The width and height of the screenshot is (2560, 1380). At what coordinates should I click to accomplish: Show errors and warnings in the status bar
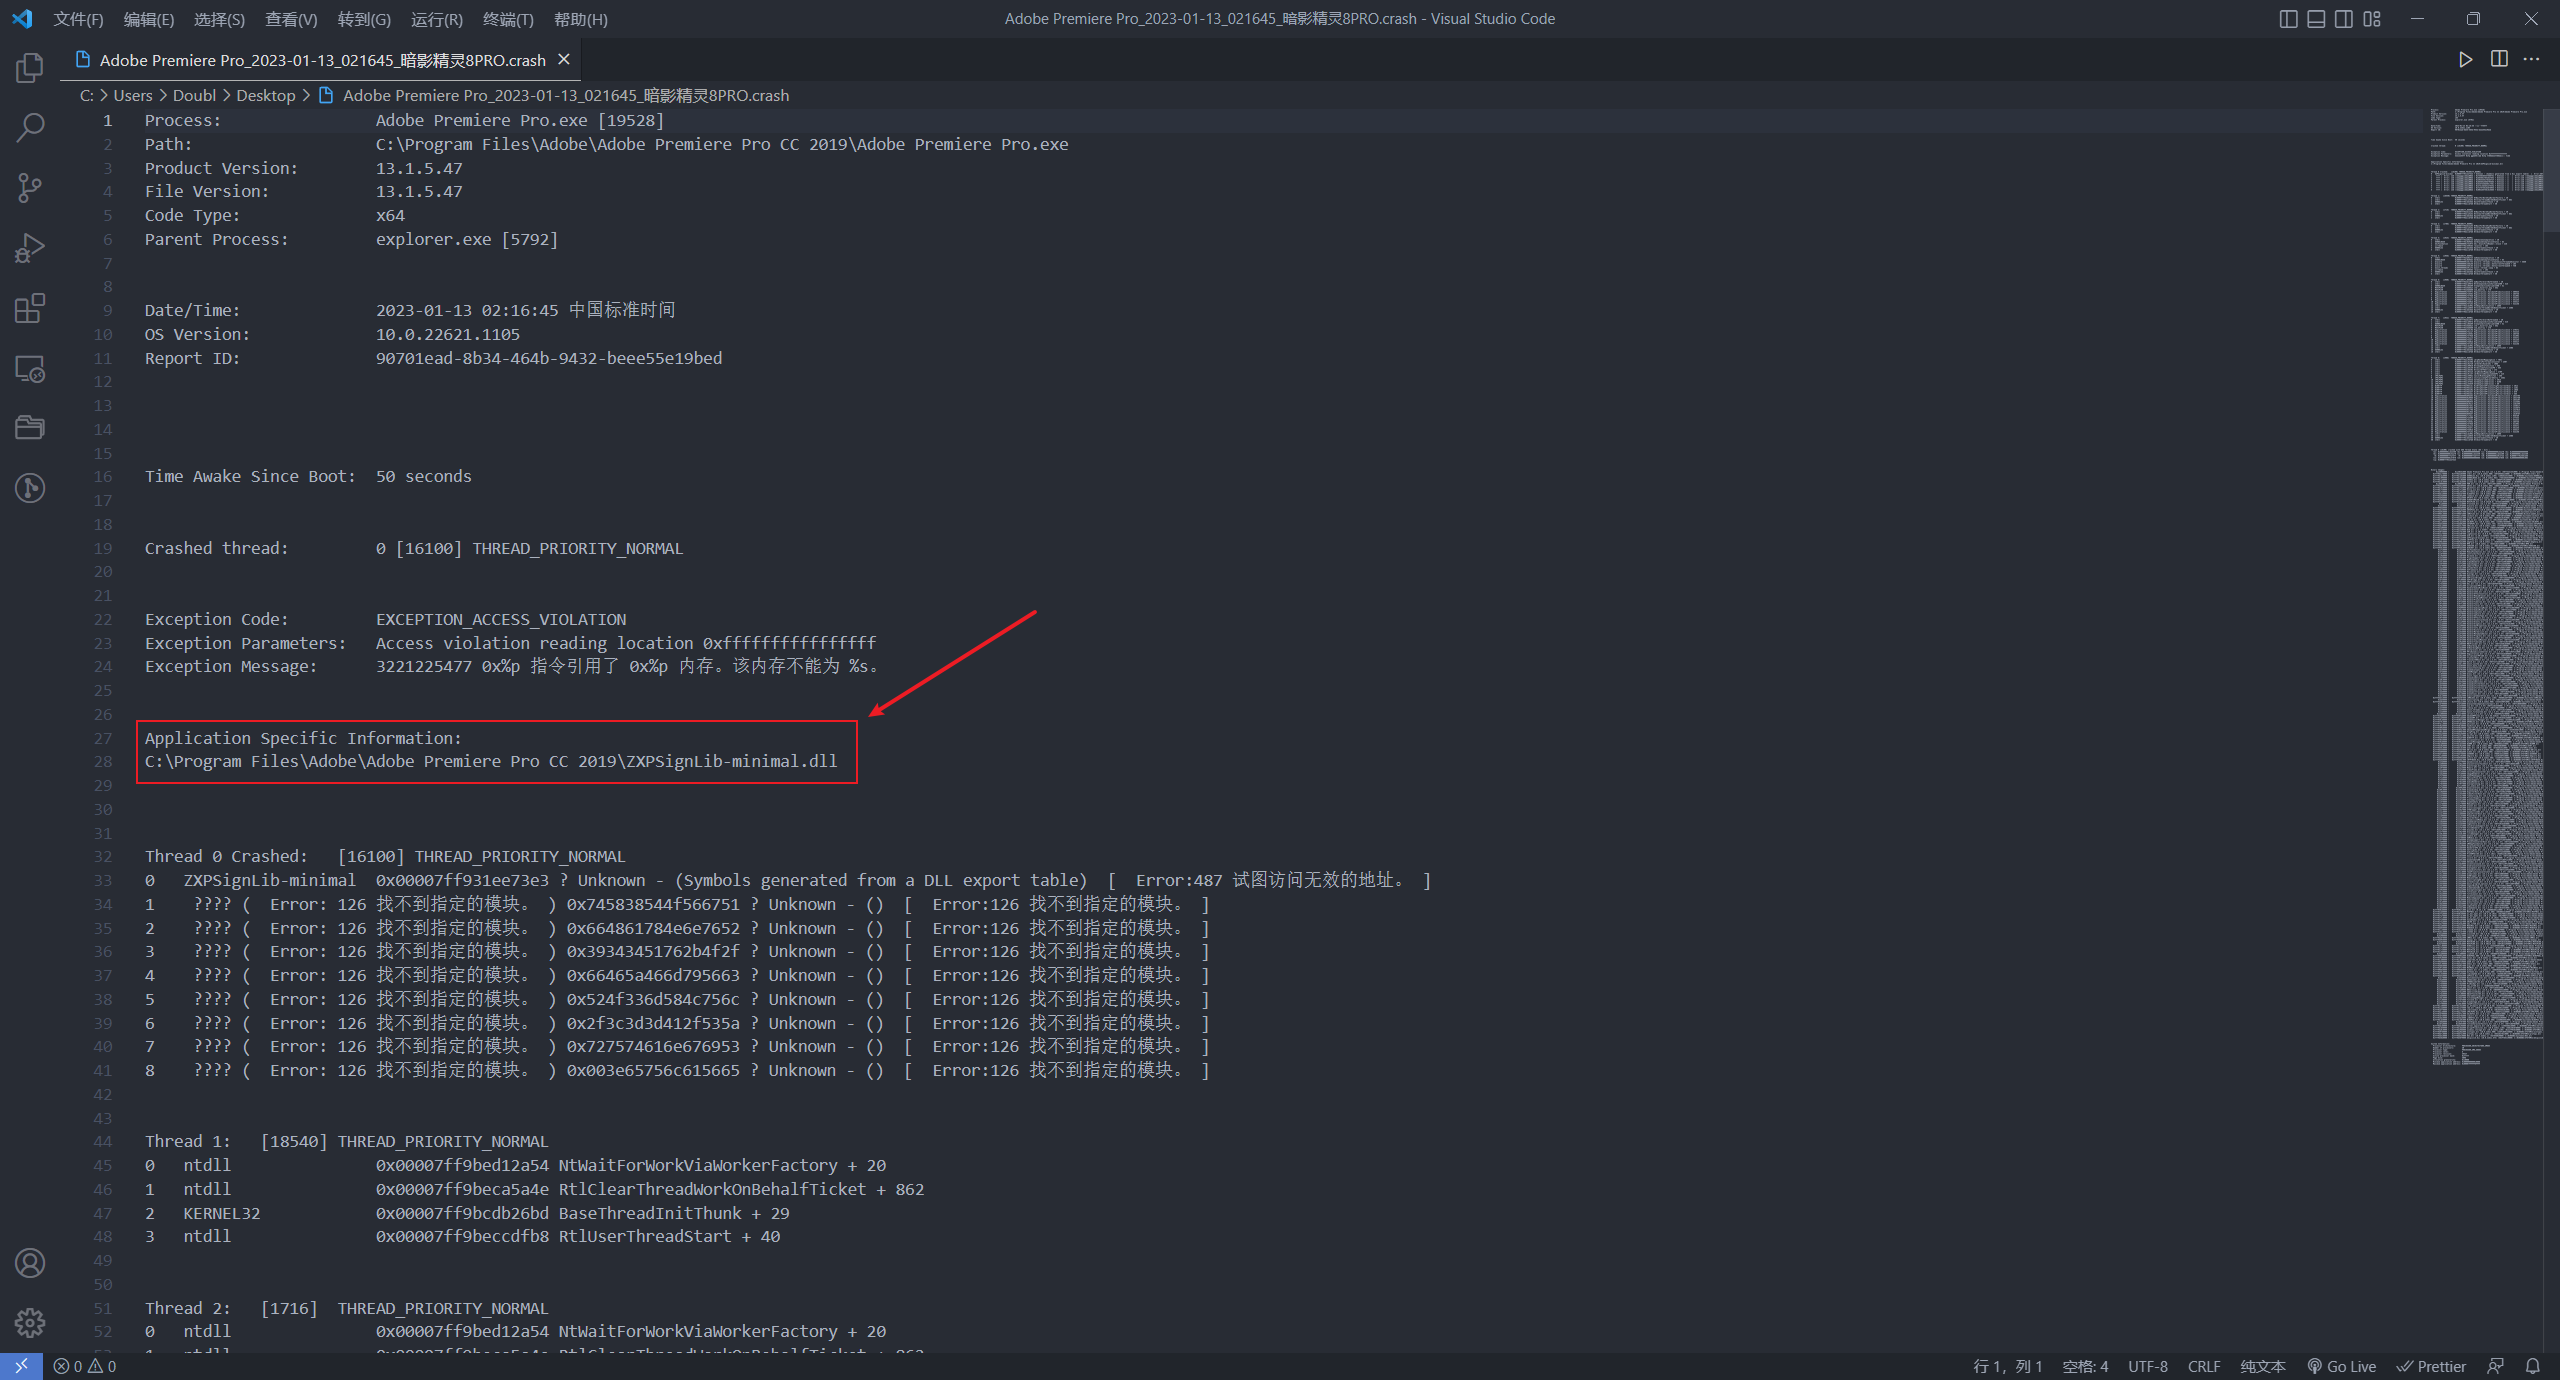click(x=85, y=1366)
